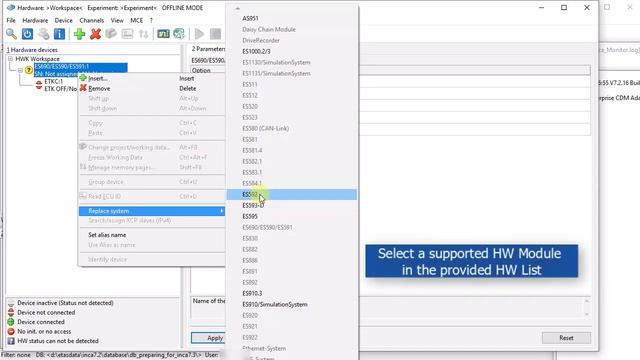Click the Device not connected legend text
The image size is (640, 360).
click(46, 312)
